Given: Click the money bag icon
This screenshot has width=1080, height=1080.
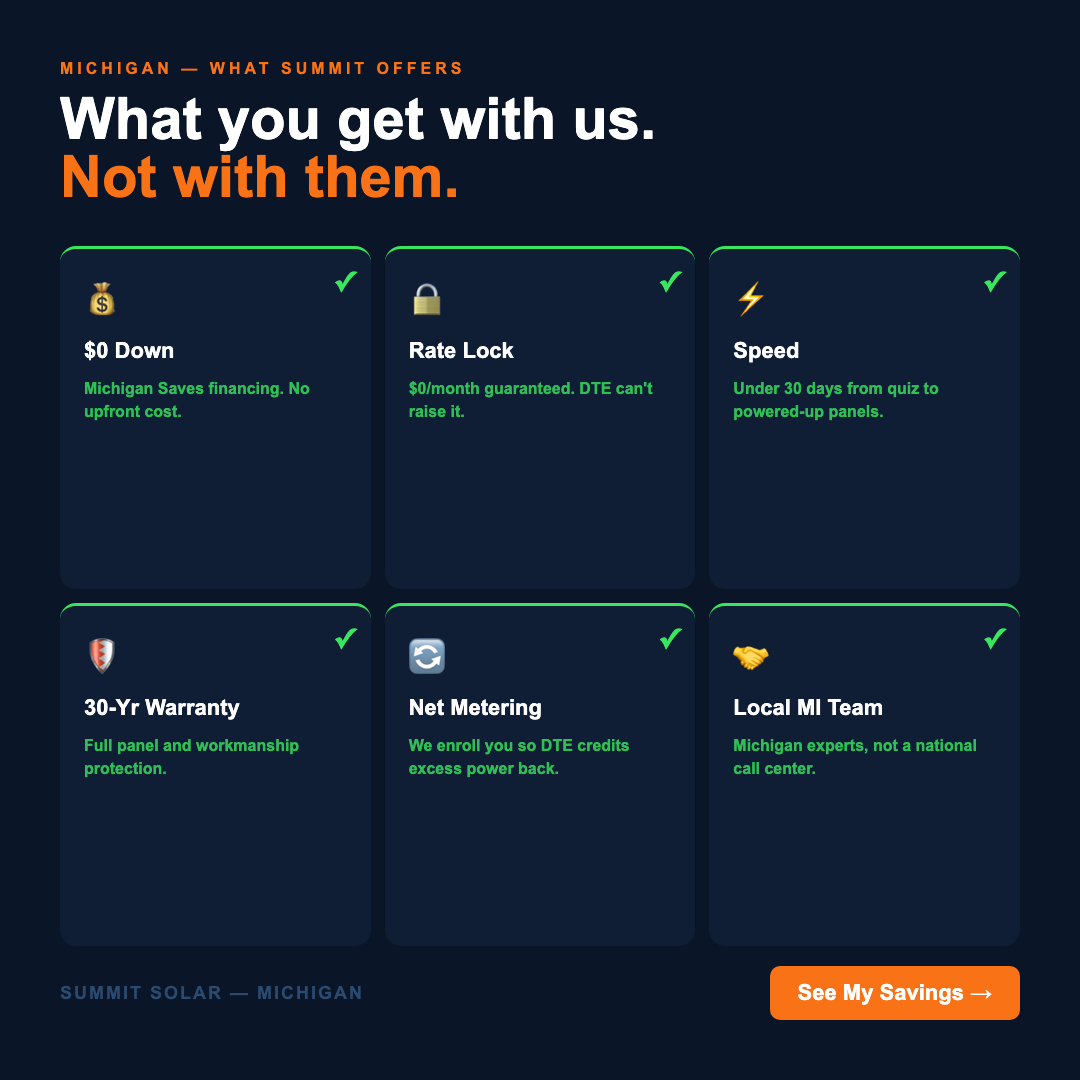Looking at the screenshot, I should 101,299.
